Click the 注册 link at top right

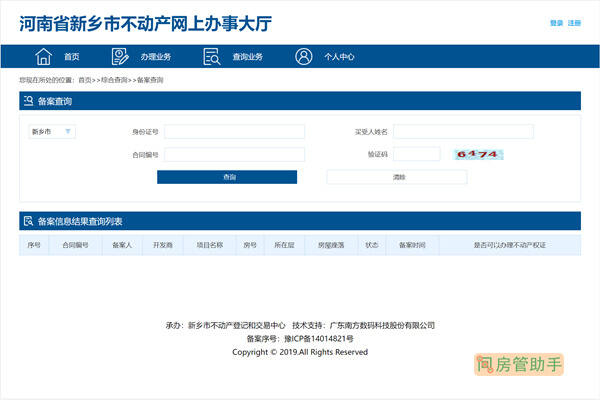pyautogui.click(x=574, y=23)
